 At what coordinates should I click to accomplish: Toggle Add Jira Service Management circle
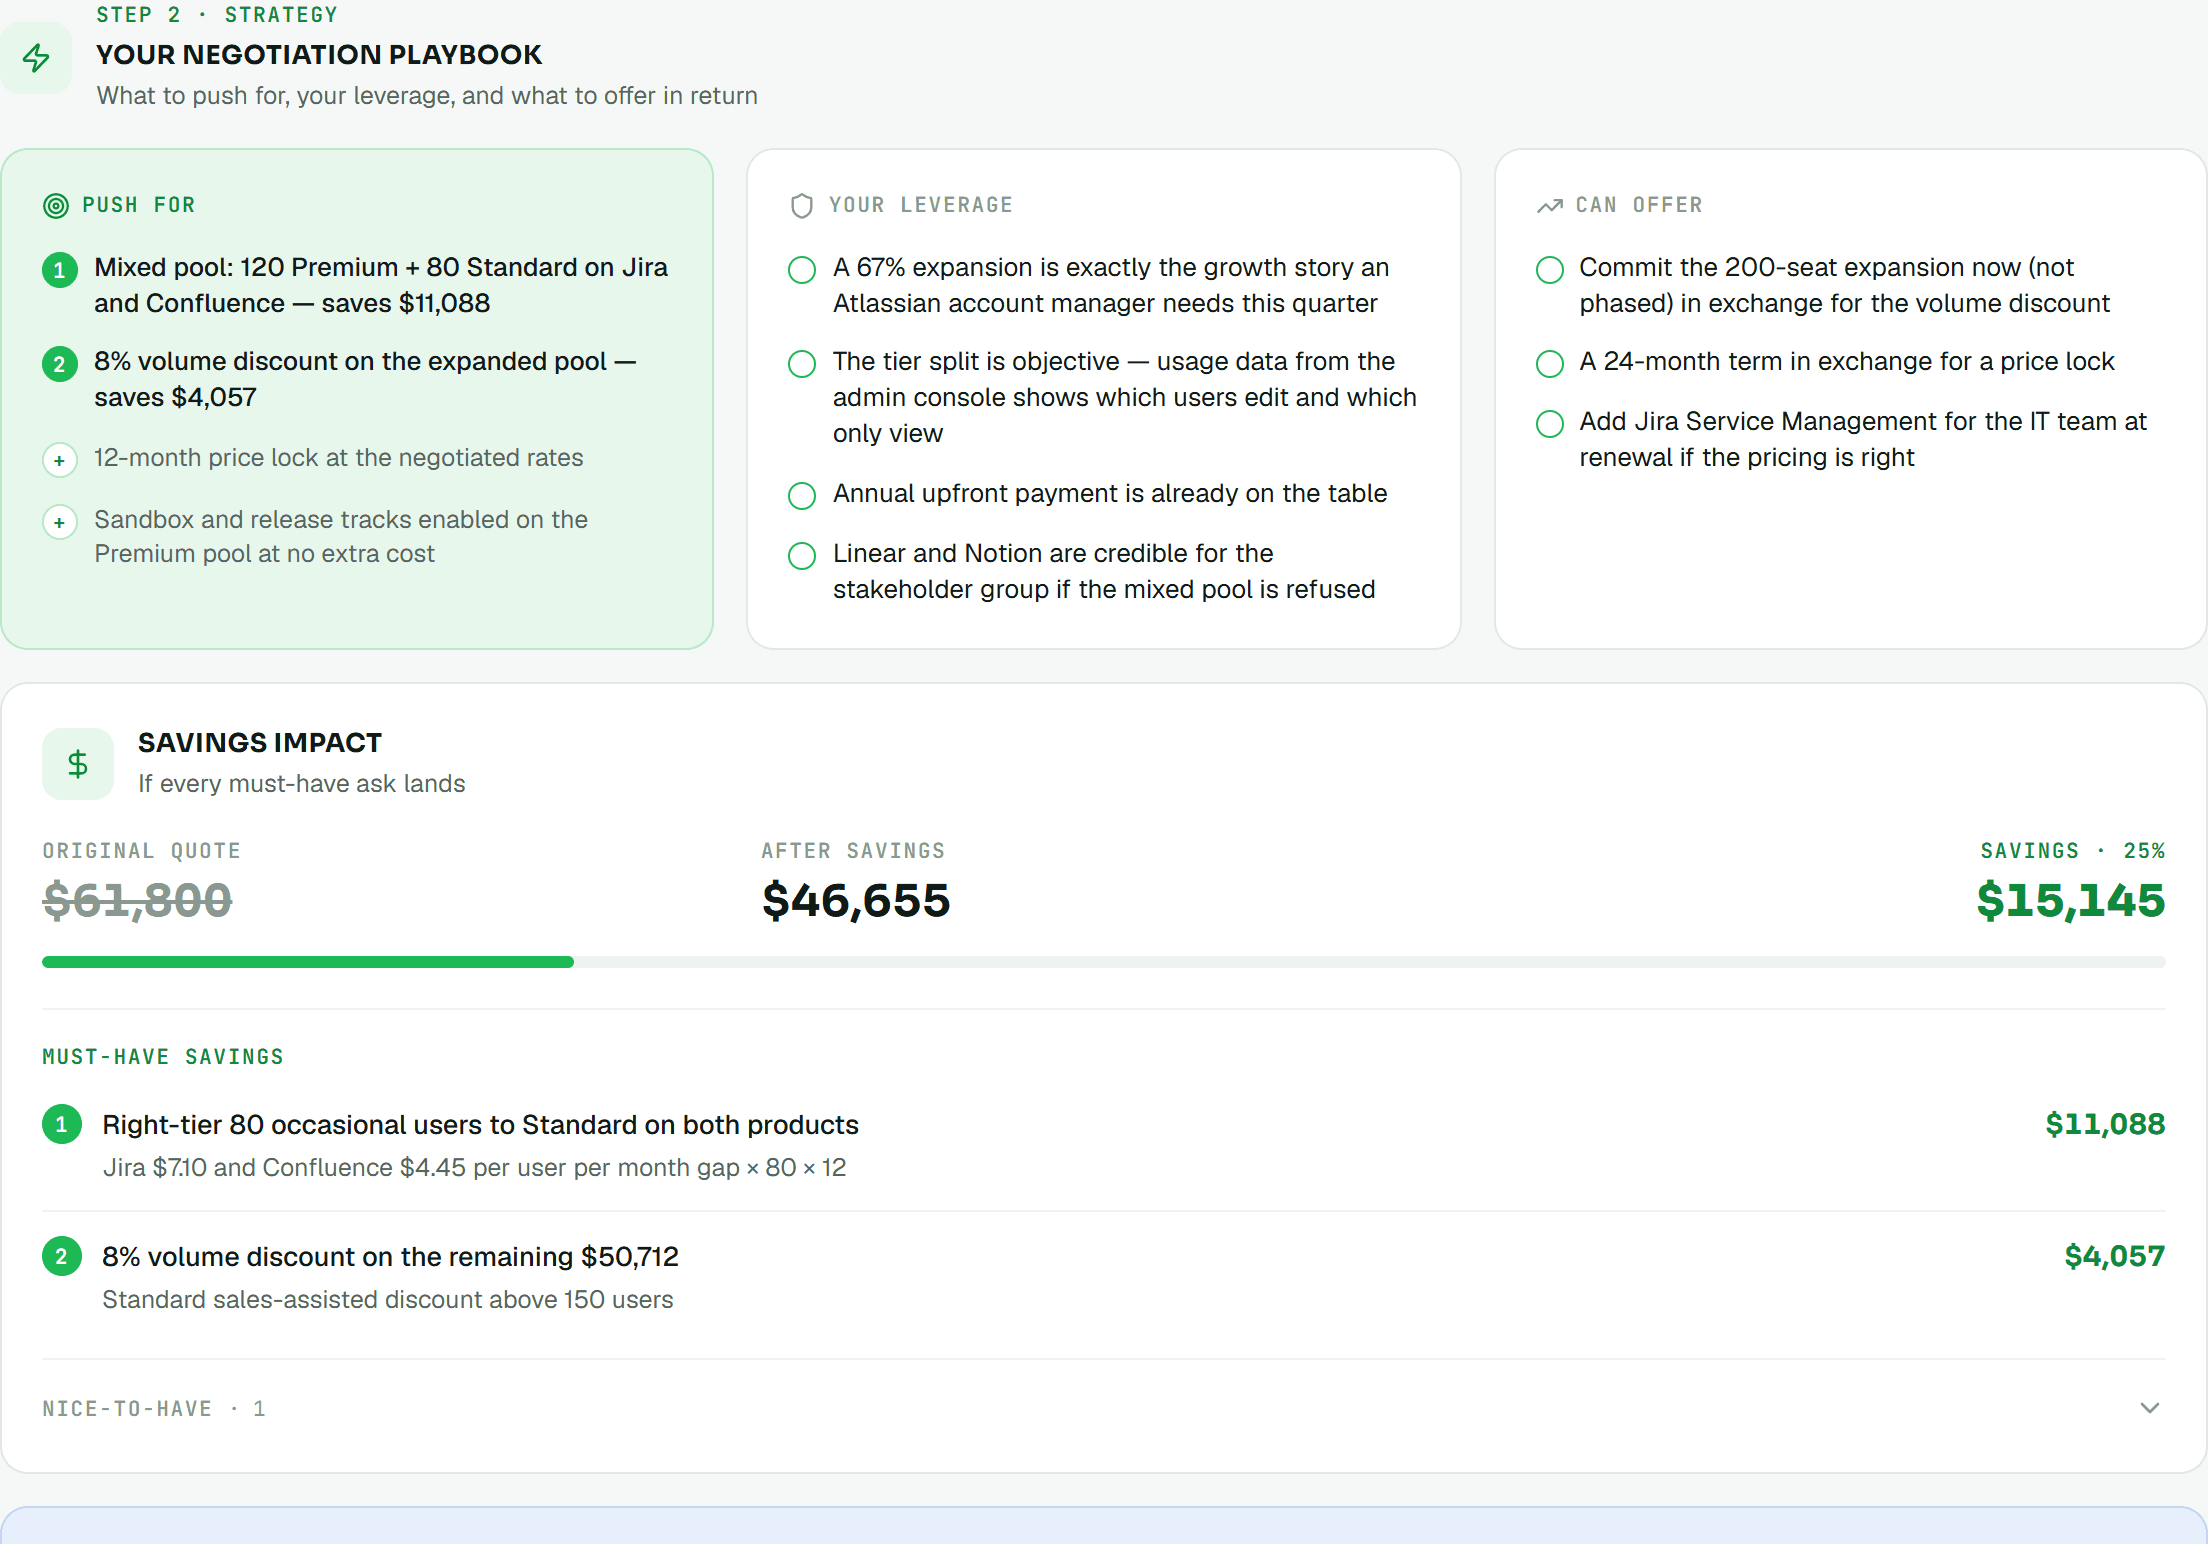1550,424
